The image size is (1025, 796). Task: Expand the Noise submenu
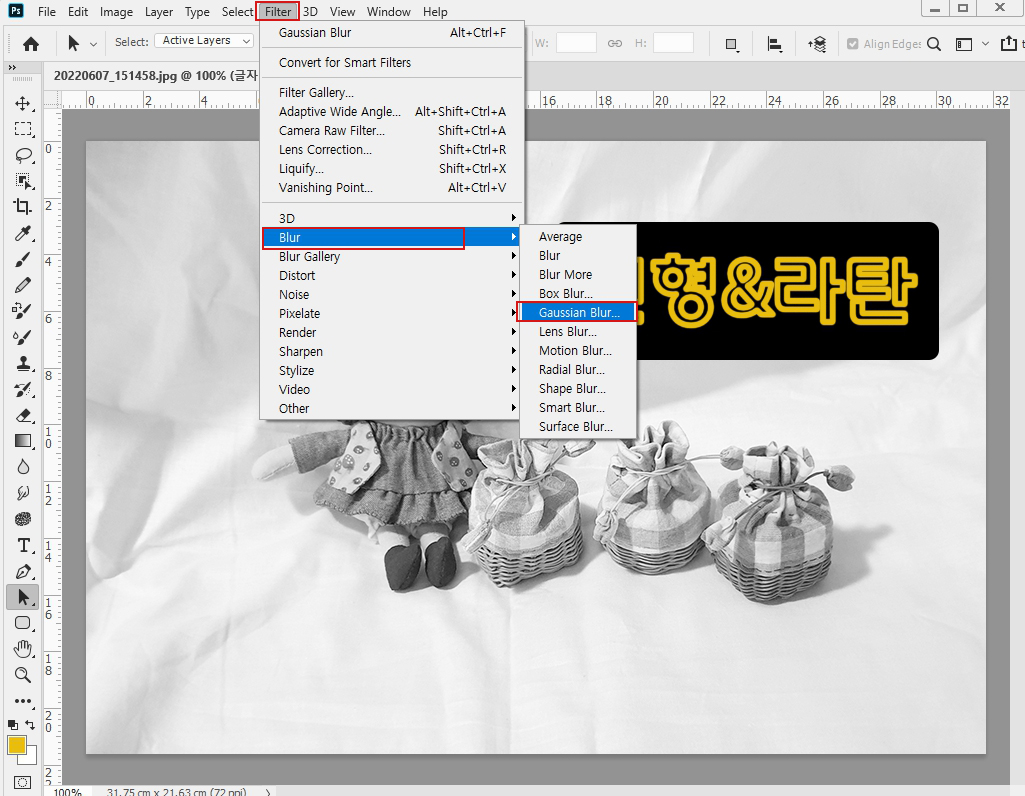[392, 294]
